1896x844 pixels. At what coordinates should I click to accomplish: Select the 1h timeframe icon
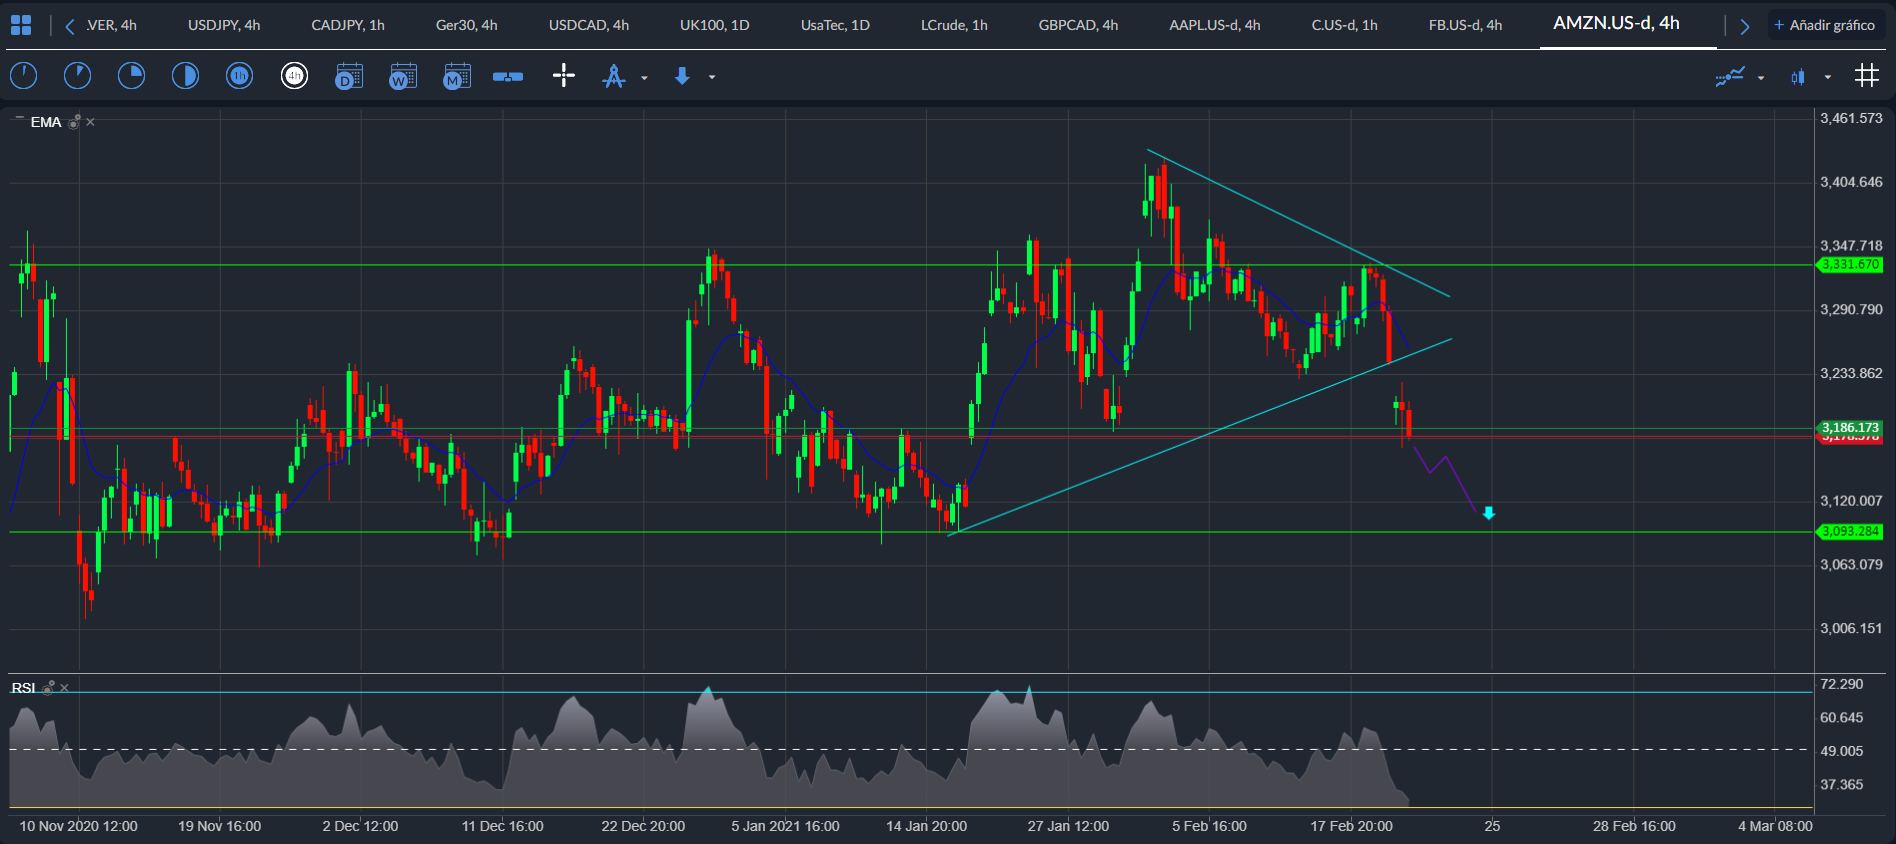click(240, 76)
